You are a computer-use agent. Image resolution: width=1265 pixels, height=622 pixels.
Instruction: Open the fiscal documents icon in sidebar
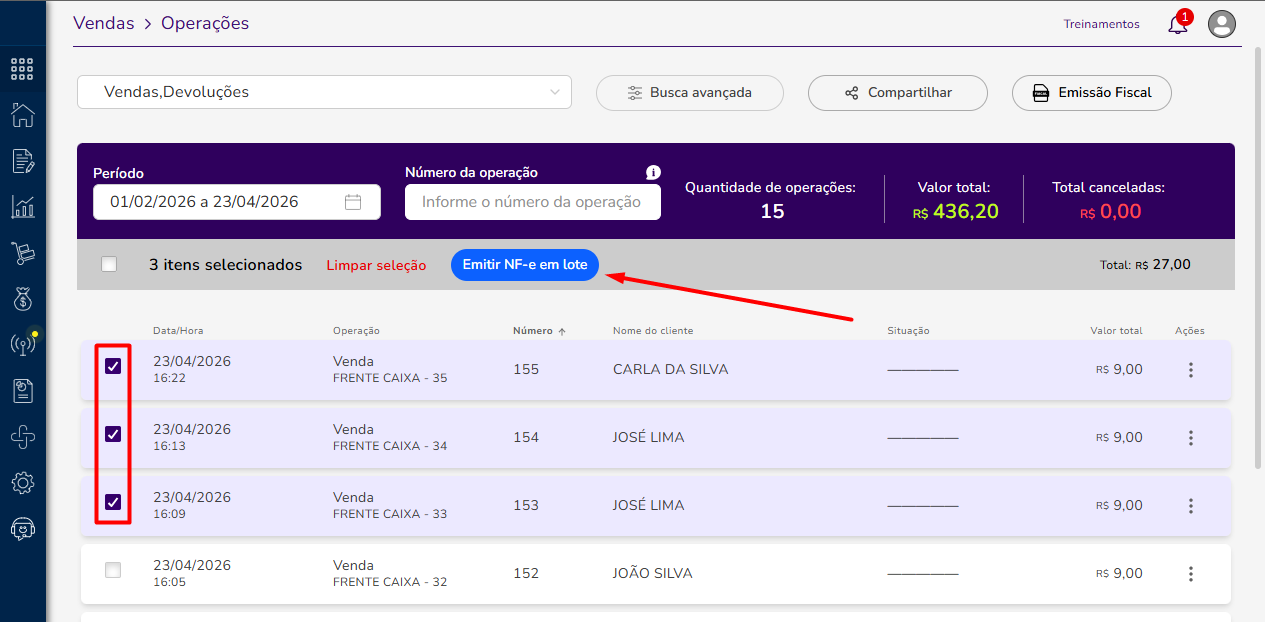click(x=22, y=391)
